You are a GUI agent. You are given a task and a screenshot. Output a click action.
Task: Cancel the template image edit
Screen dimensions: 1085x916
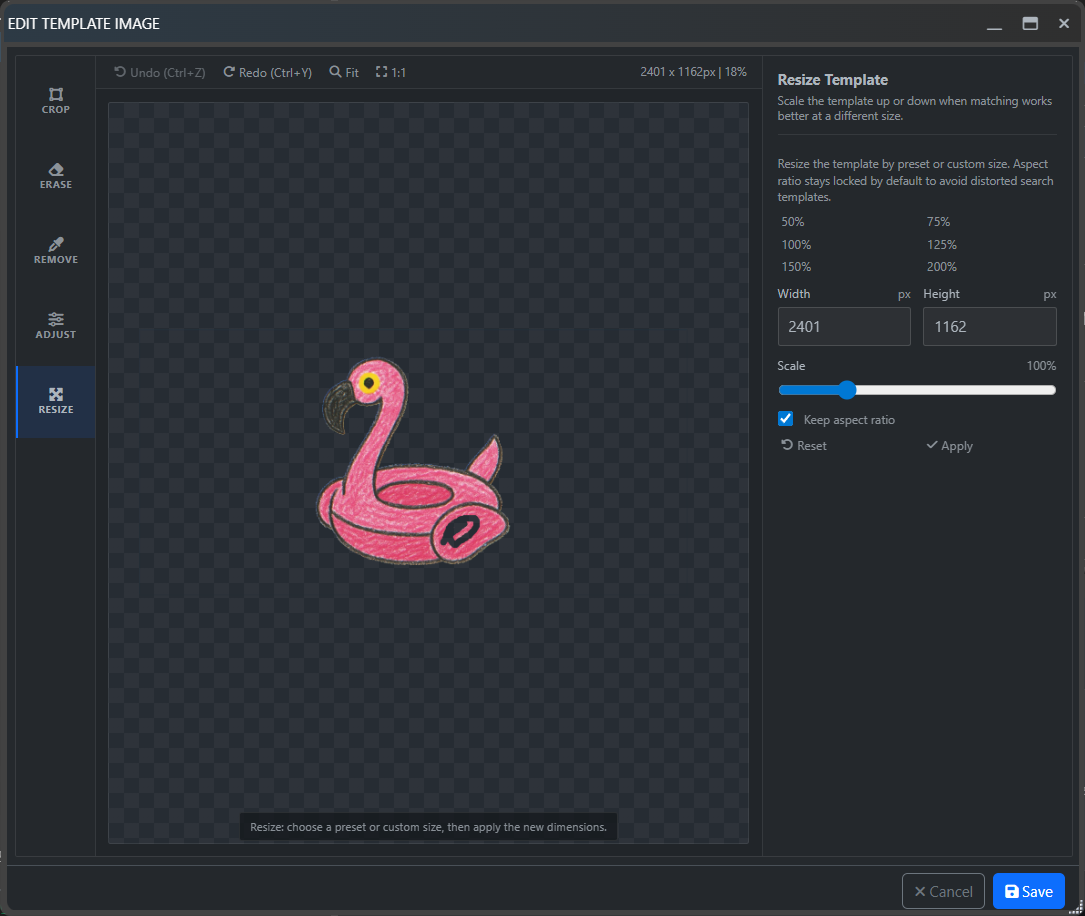point(943,891)
